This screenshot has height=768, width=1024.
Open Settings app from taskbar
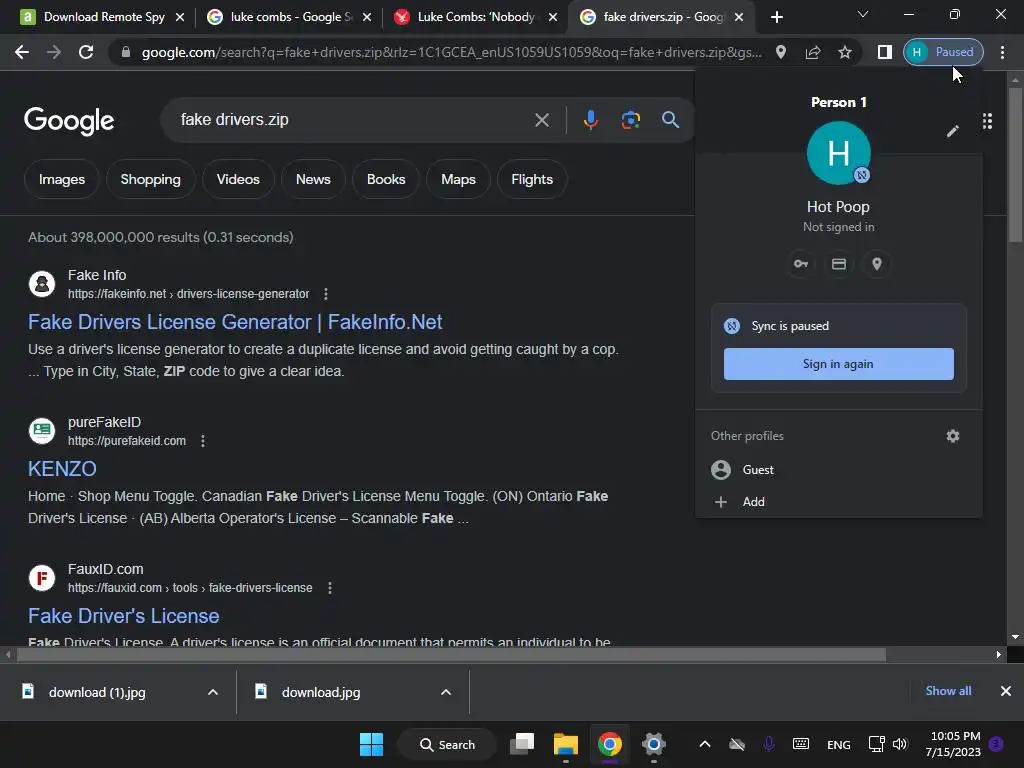[653, 744]
